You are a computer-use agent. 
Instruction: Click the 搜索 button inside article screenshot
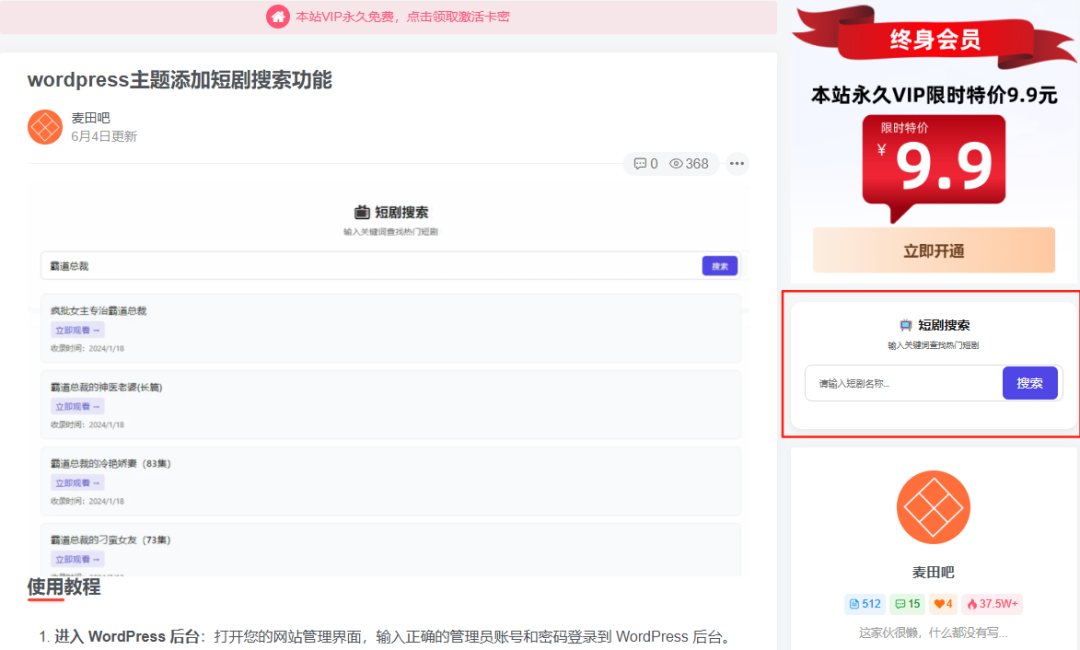(720, 266)
